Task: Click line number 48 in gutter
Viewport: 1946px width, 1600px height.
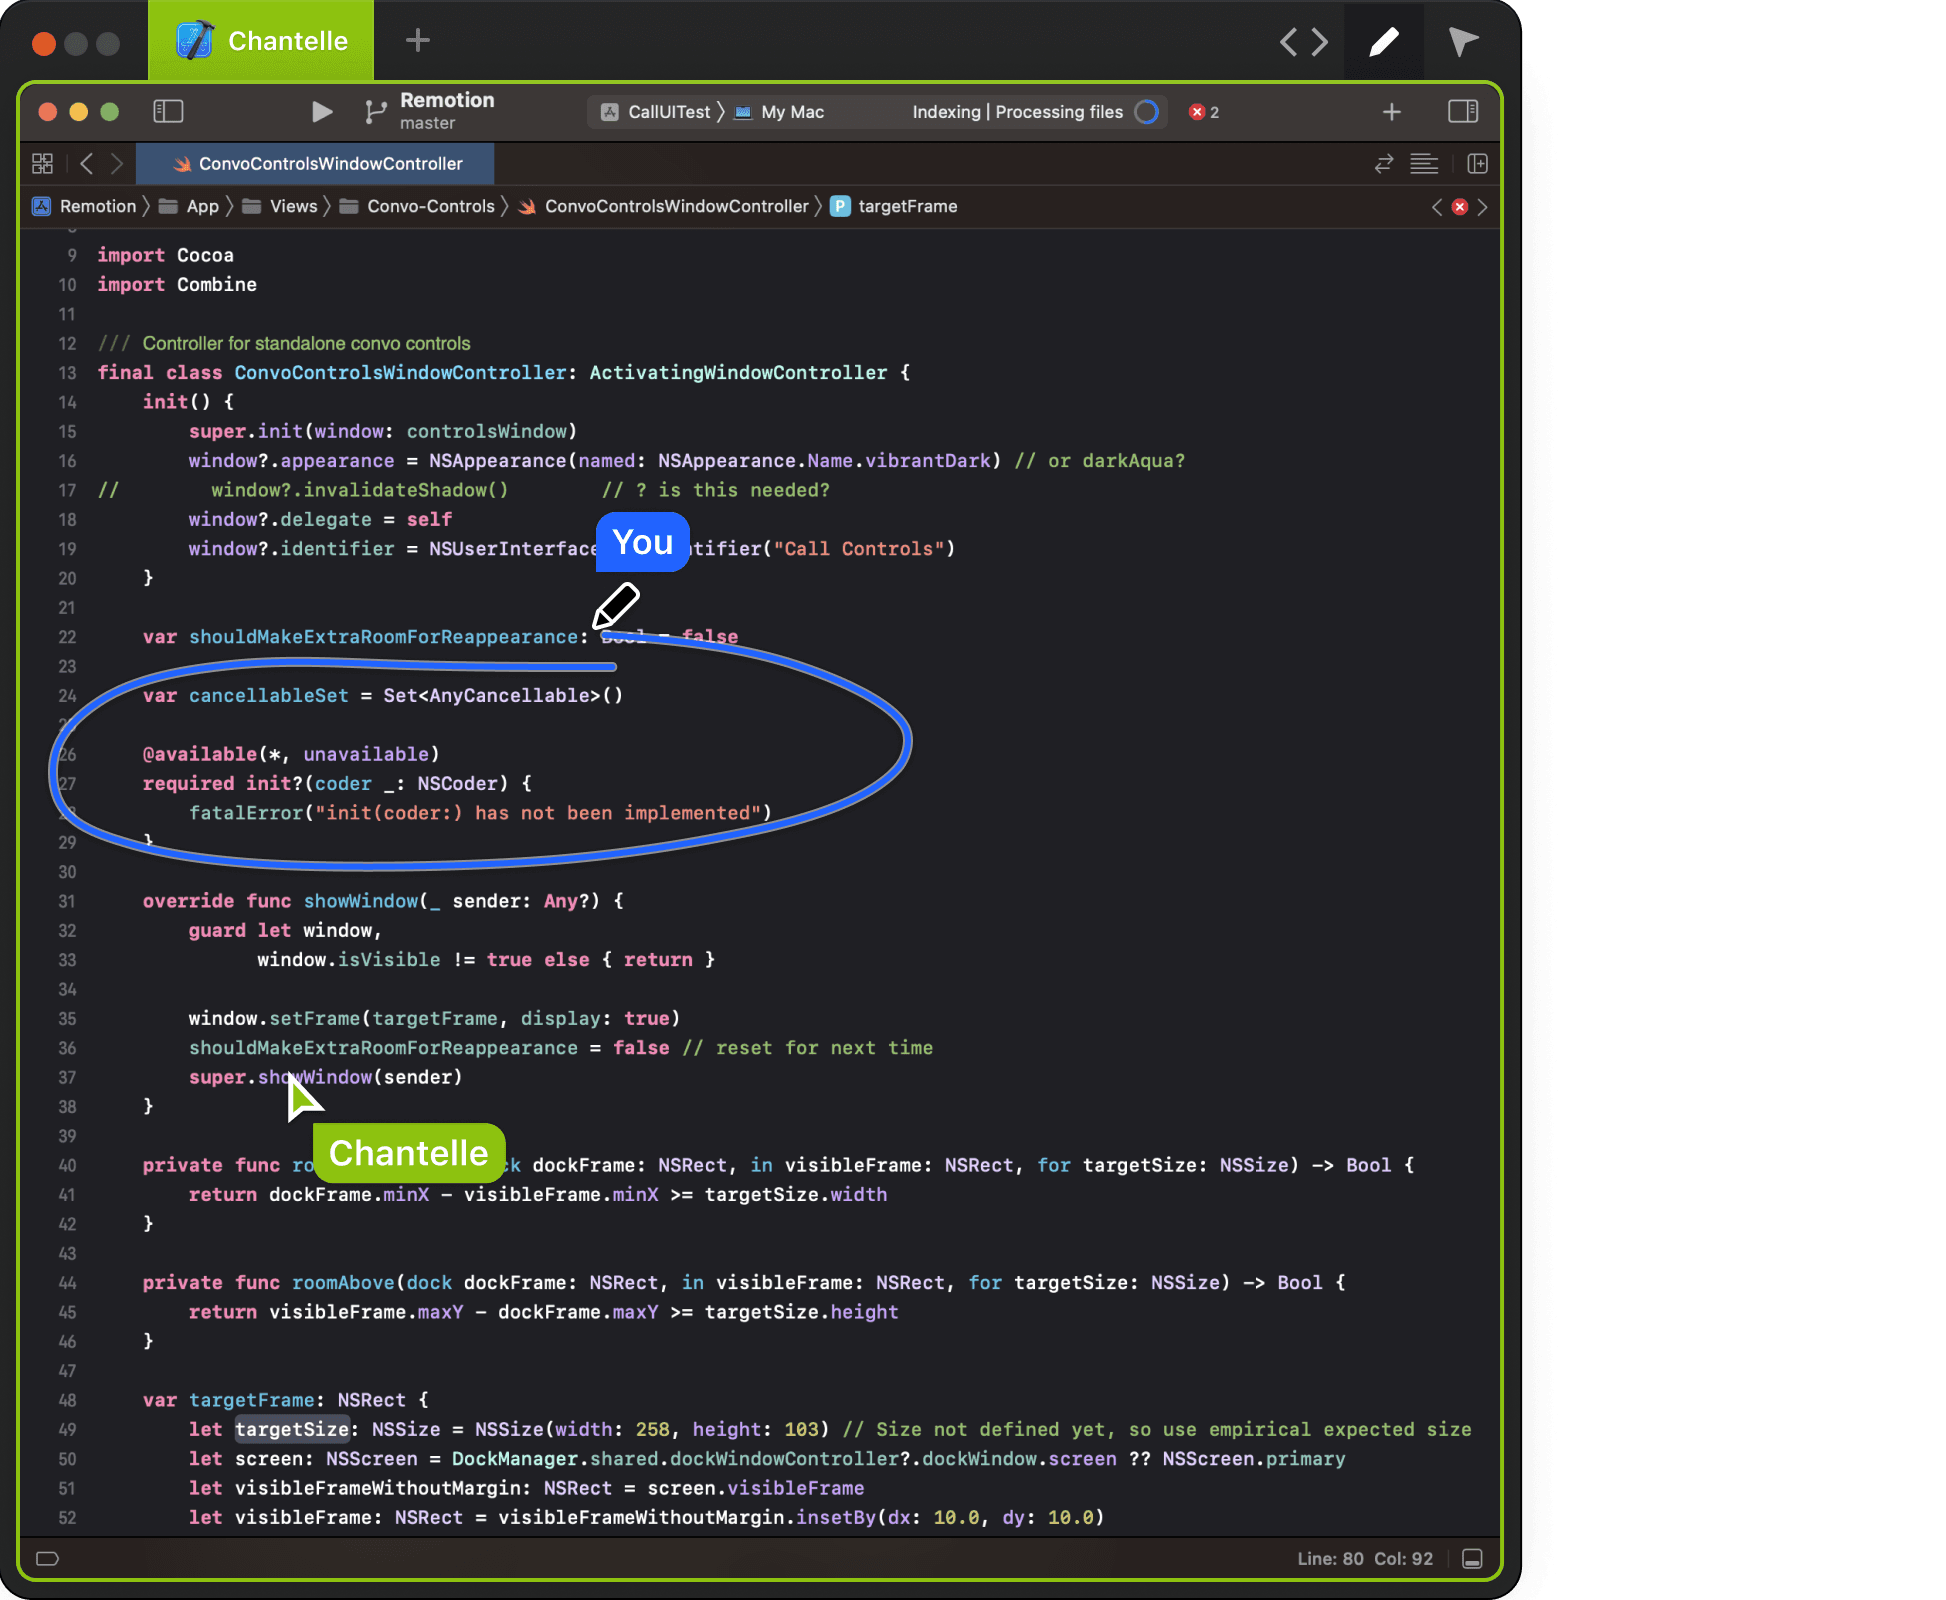Action: pyautogui.click(x=67, y=1401)
